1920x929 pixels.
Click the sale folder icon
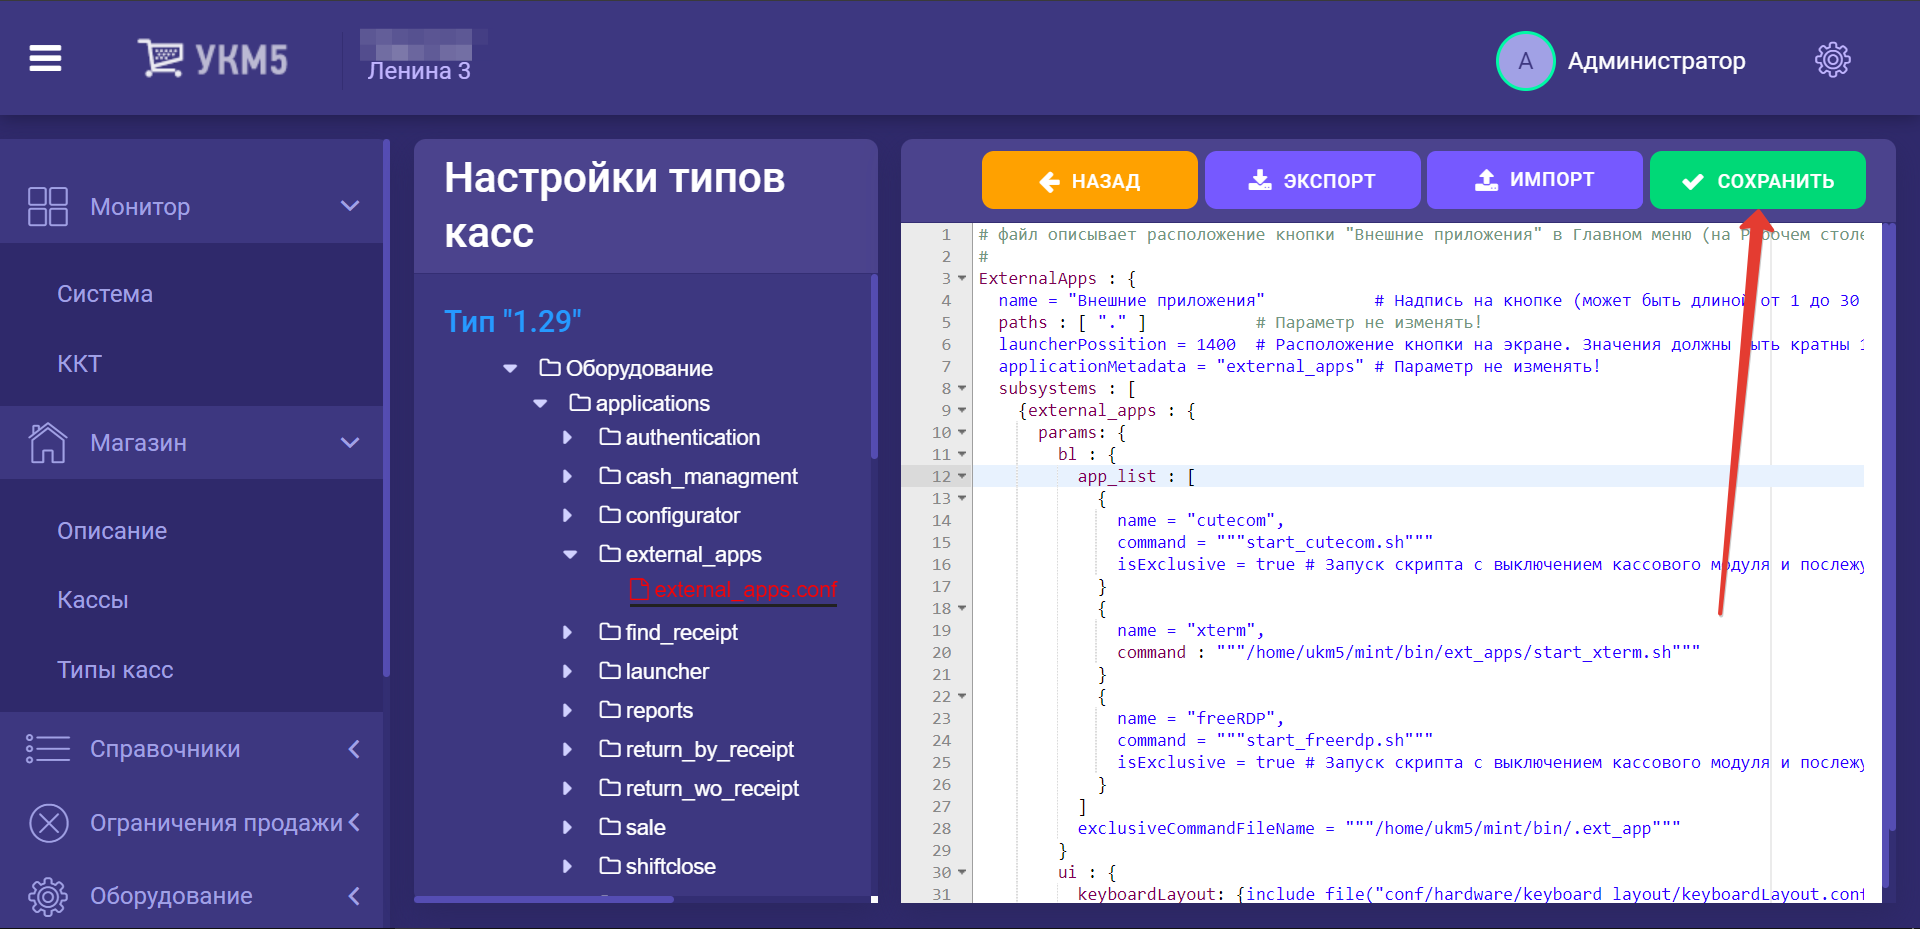pyautogui.click(x=610, y=826)
